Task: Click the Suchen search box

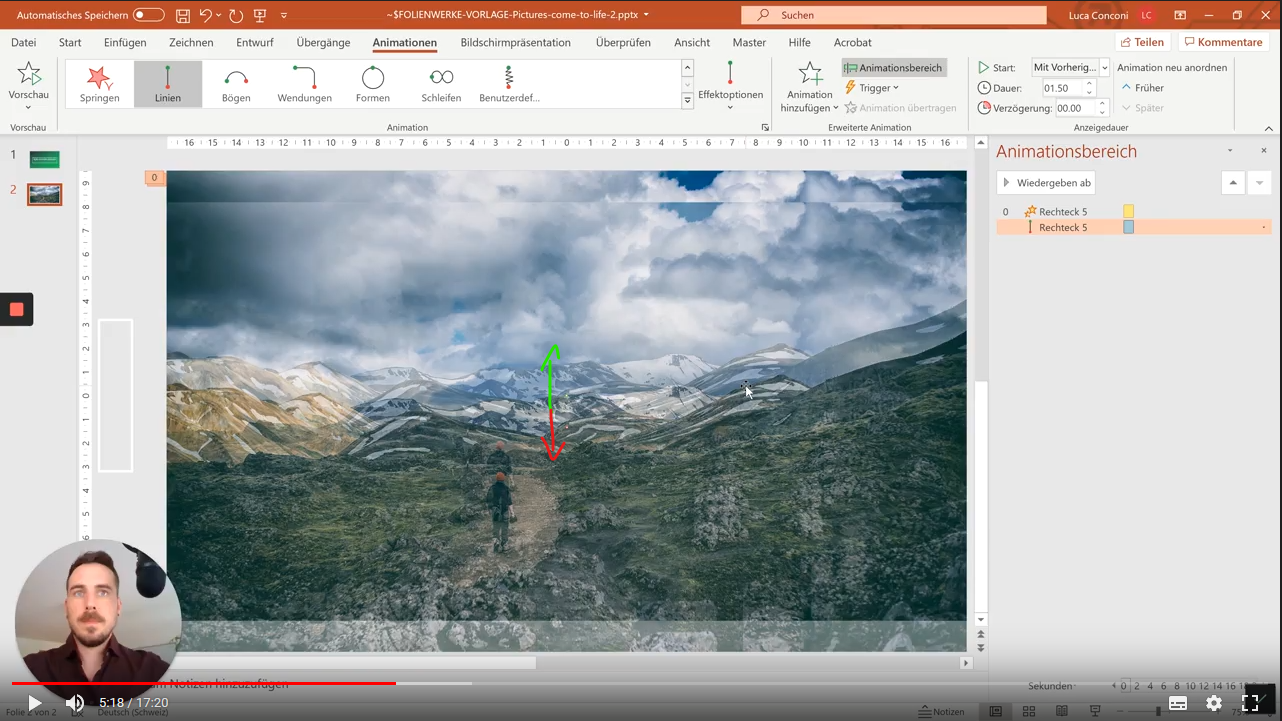Action: tap(893, 16)
